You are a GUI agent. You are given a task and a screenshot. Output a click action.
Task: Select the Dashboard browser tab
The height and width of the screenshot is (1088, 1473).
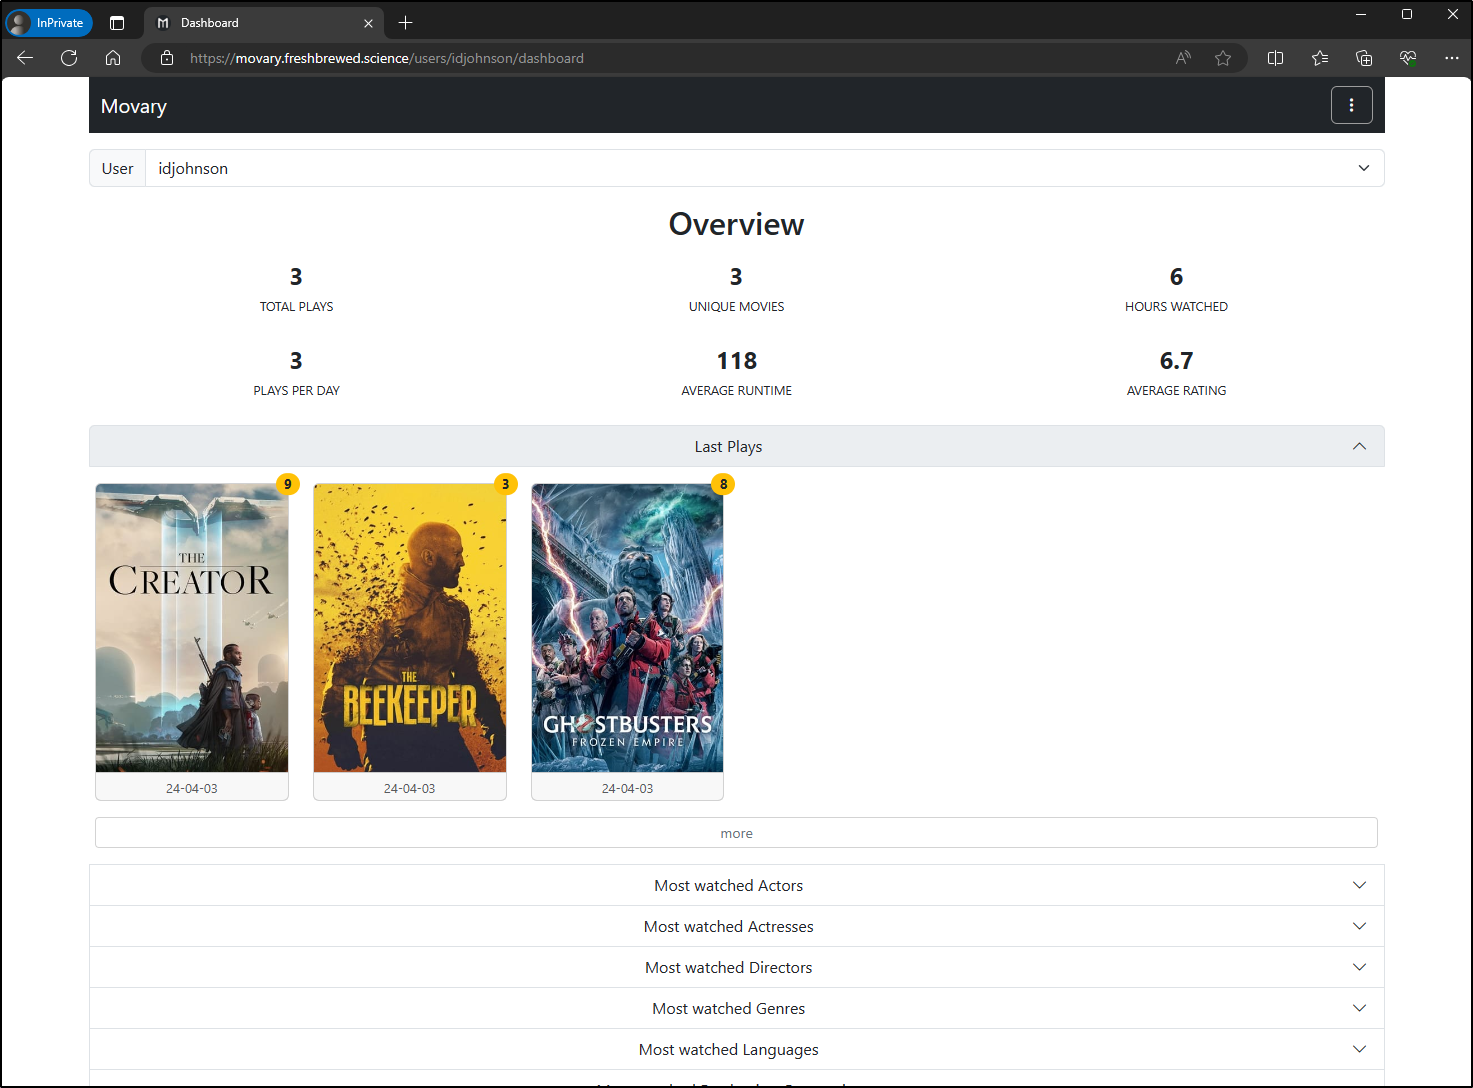[264, 23]
